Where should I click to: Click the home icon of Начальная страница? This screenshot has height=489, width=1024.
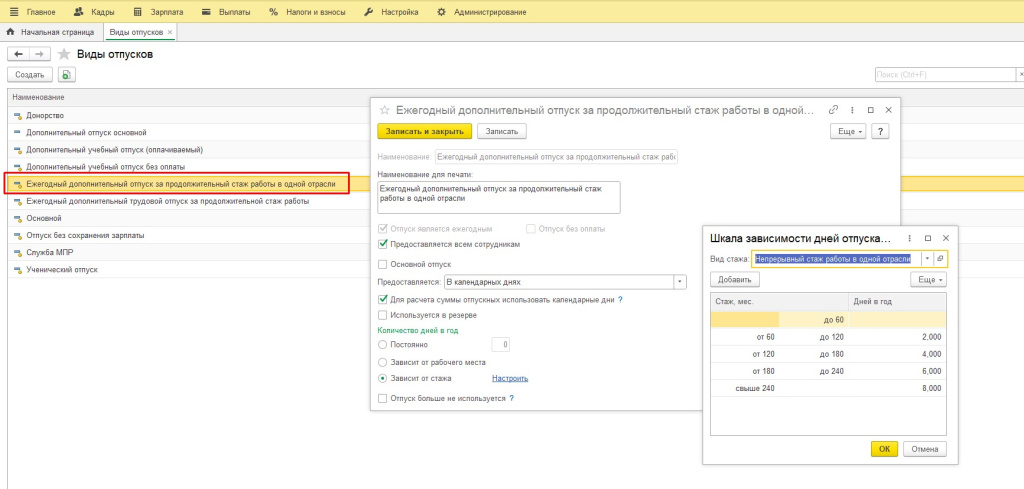click(11, 32)
